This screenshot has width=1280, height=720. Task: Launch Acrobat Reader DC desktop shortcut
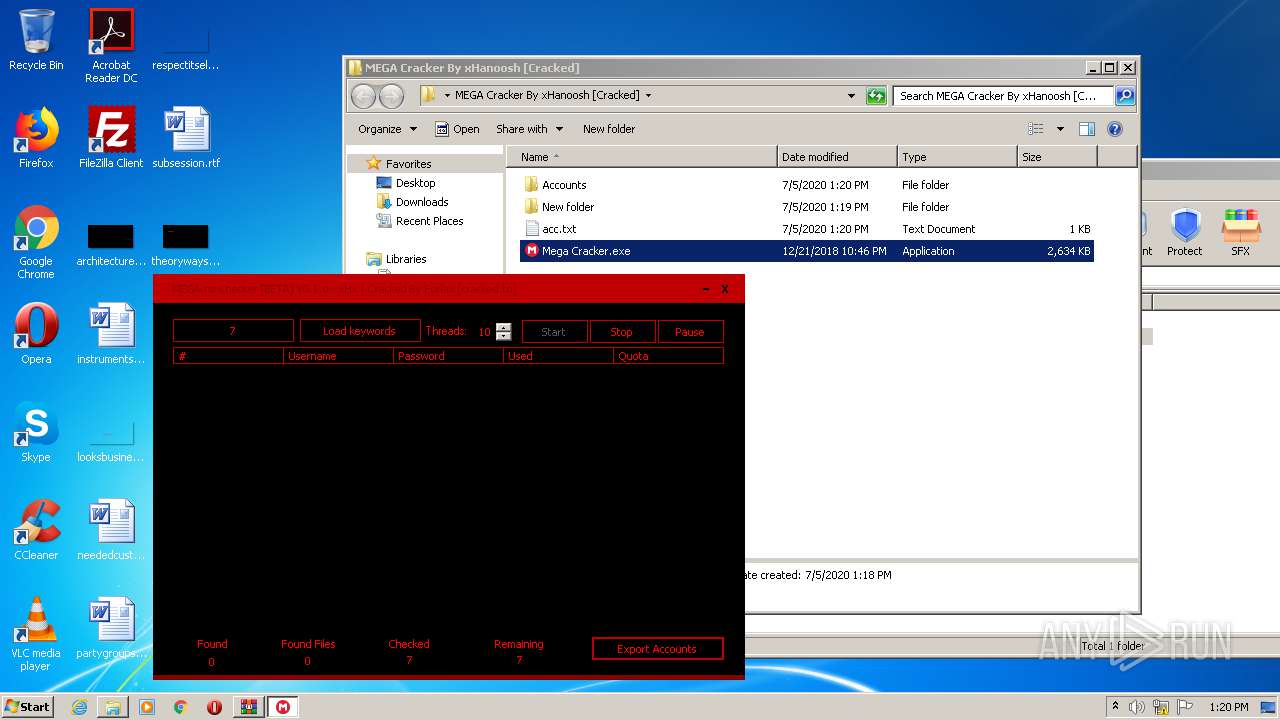point(111,46)
